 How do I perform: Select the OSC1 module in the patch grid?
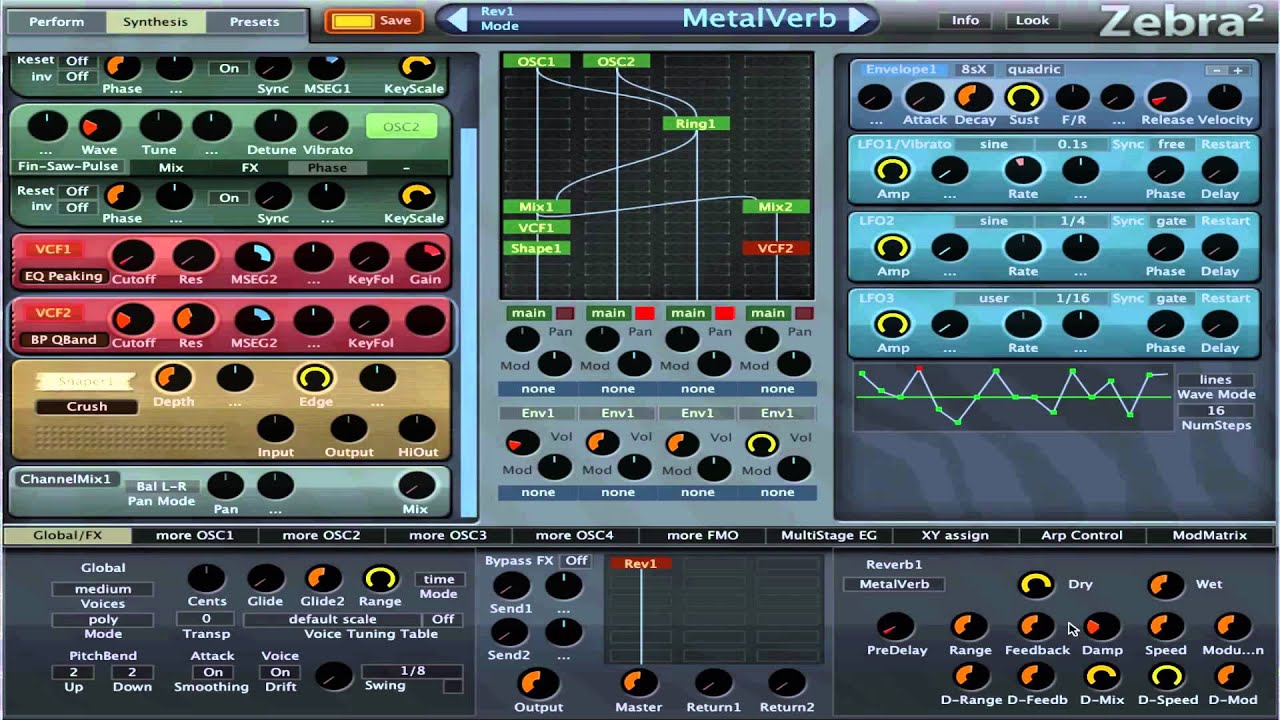pyautogui.click(x=536, y=62)
